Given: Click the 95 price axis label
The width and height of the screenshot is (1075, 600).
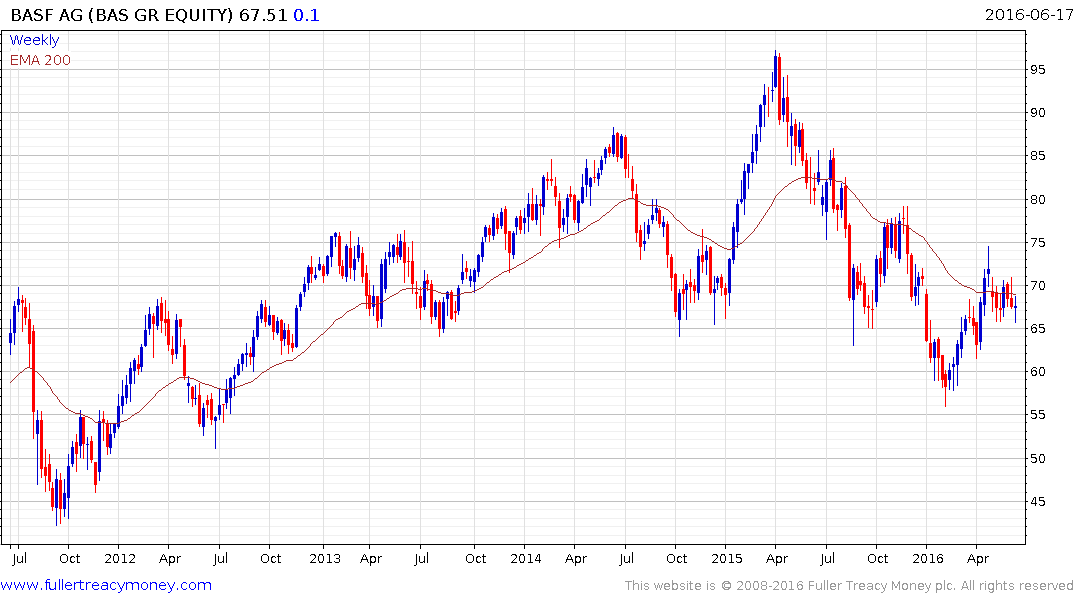Looking at the screenshot, I should [x=1038, y=70].
